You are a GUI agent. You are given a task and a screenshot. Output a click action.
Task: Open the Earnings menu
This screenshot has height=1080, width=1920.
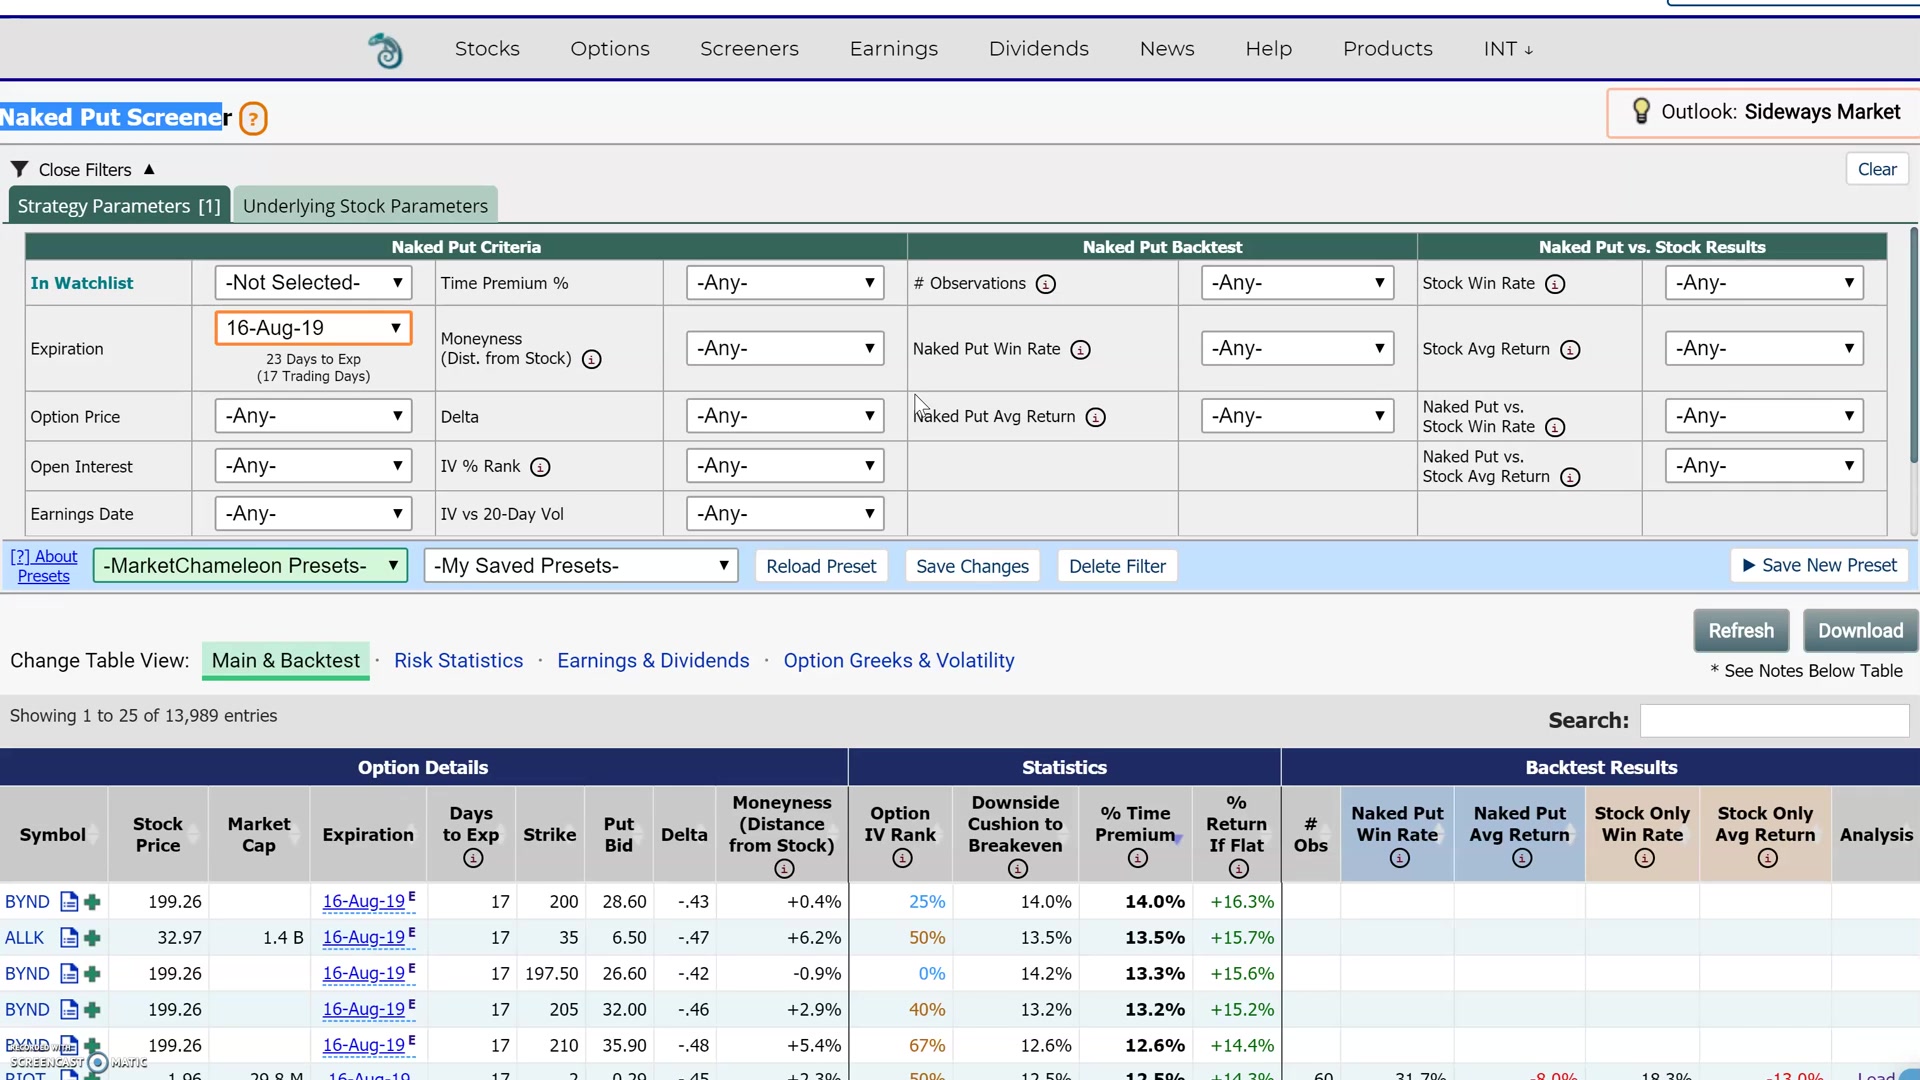coord(894,49)
